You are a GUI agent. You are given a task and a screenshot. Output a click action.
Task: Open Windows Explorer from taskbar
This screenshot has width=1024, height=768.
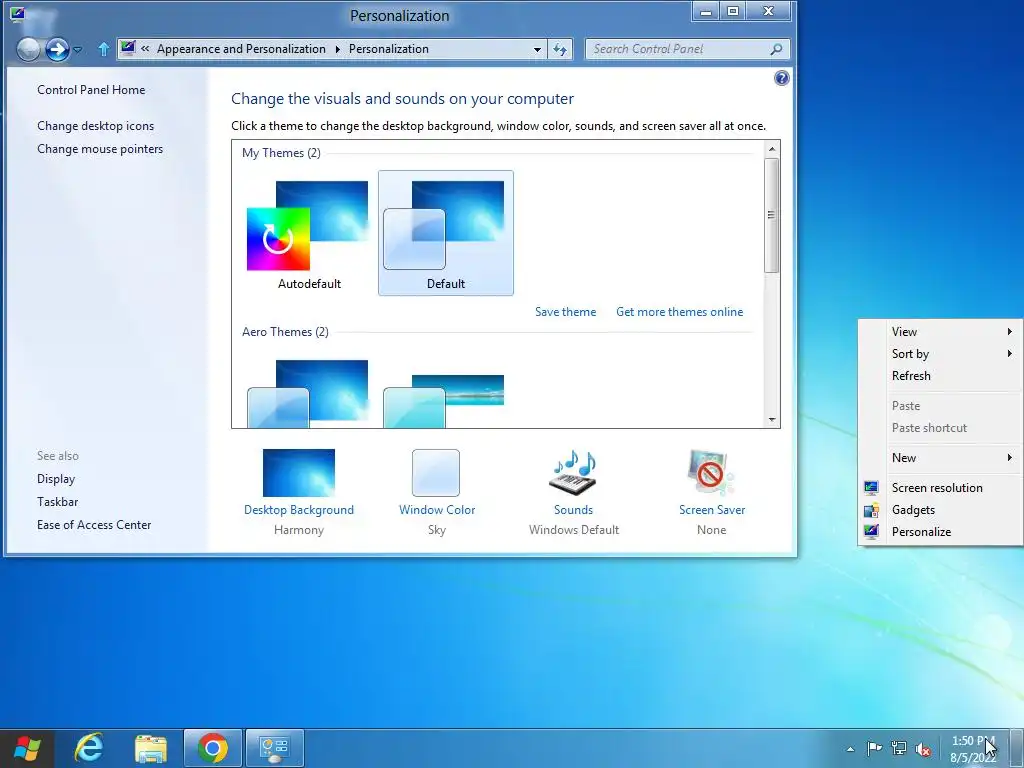coord(150,748)
